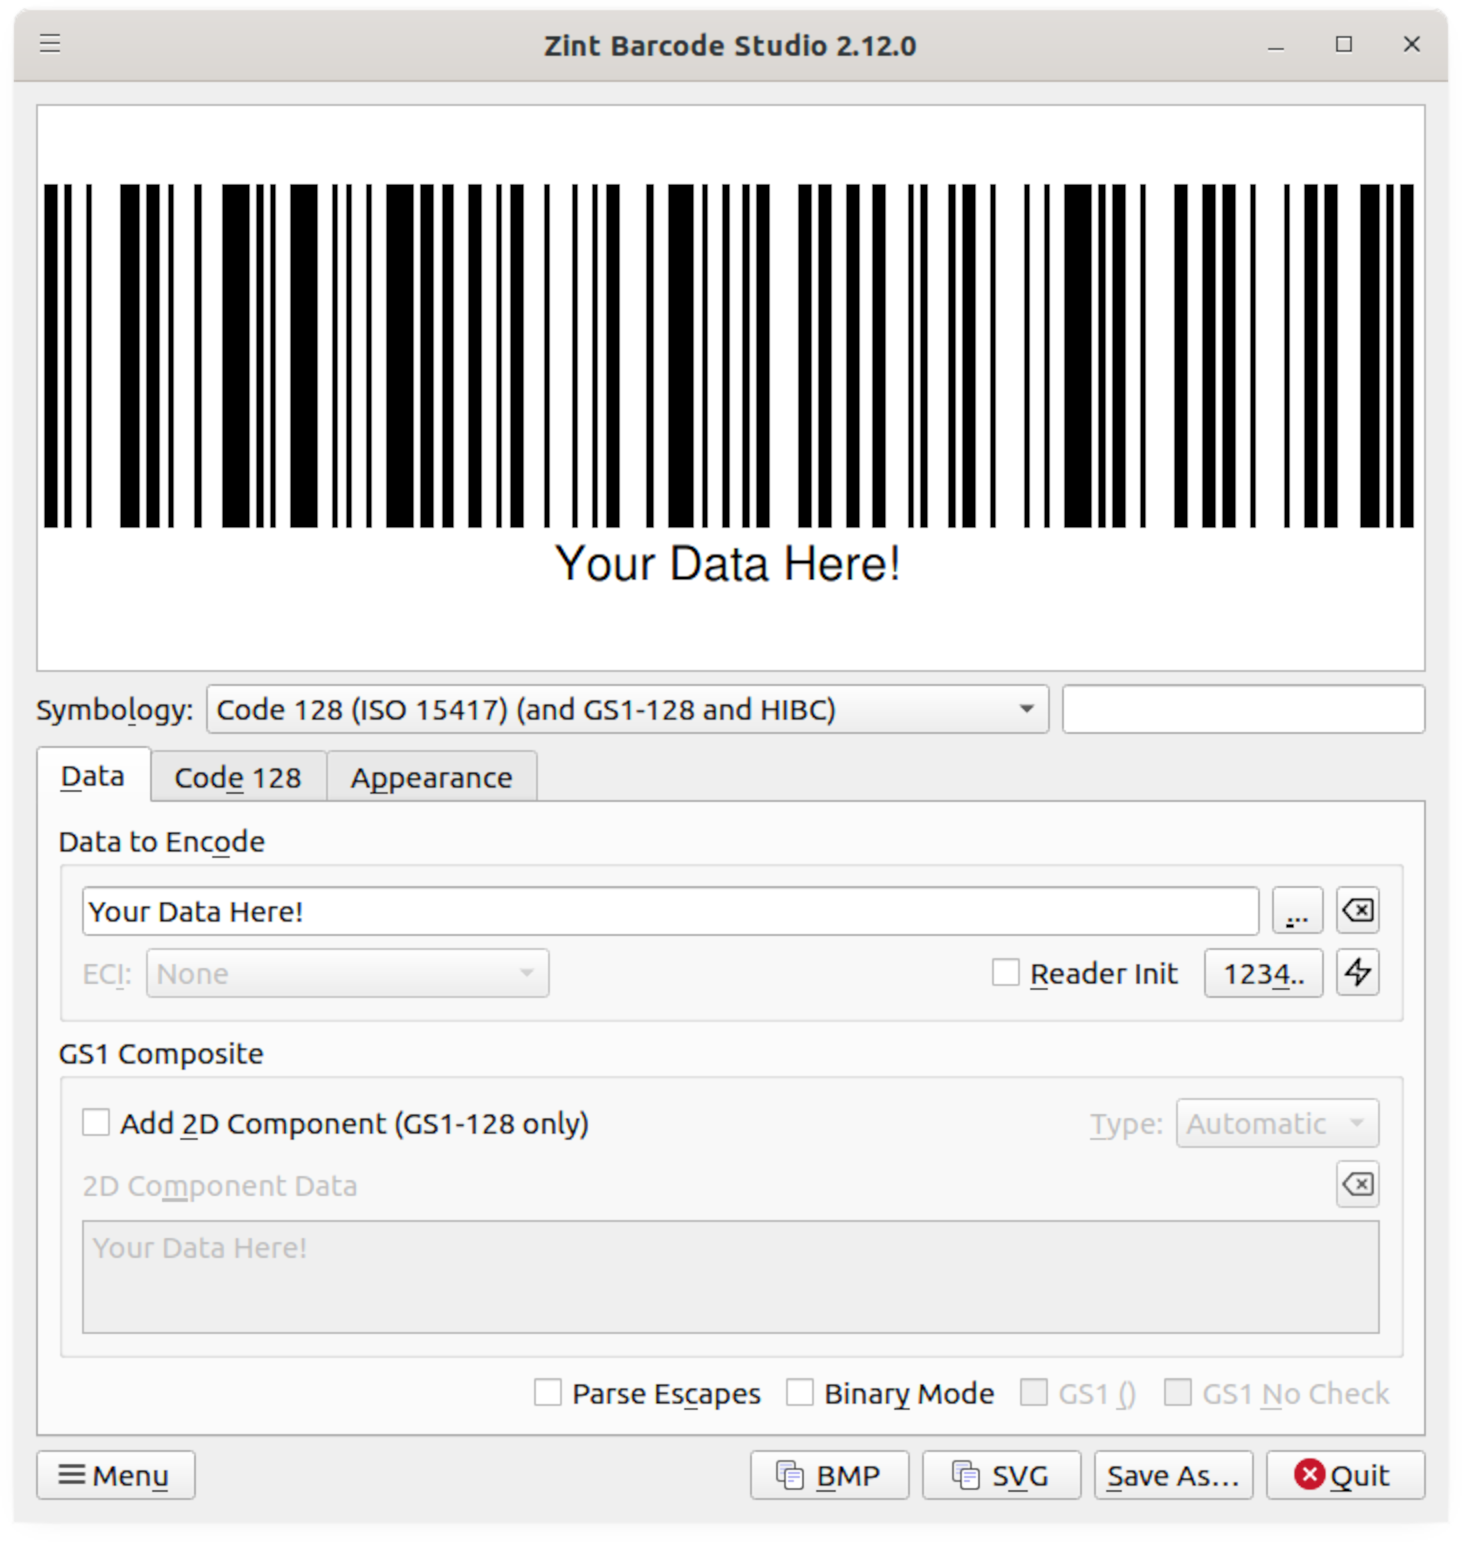Open the sequence 1234.. button
Screen dimensions: 1462x1542
click(1263, 973)
